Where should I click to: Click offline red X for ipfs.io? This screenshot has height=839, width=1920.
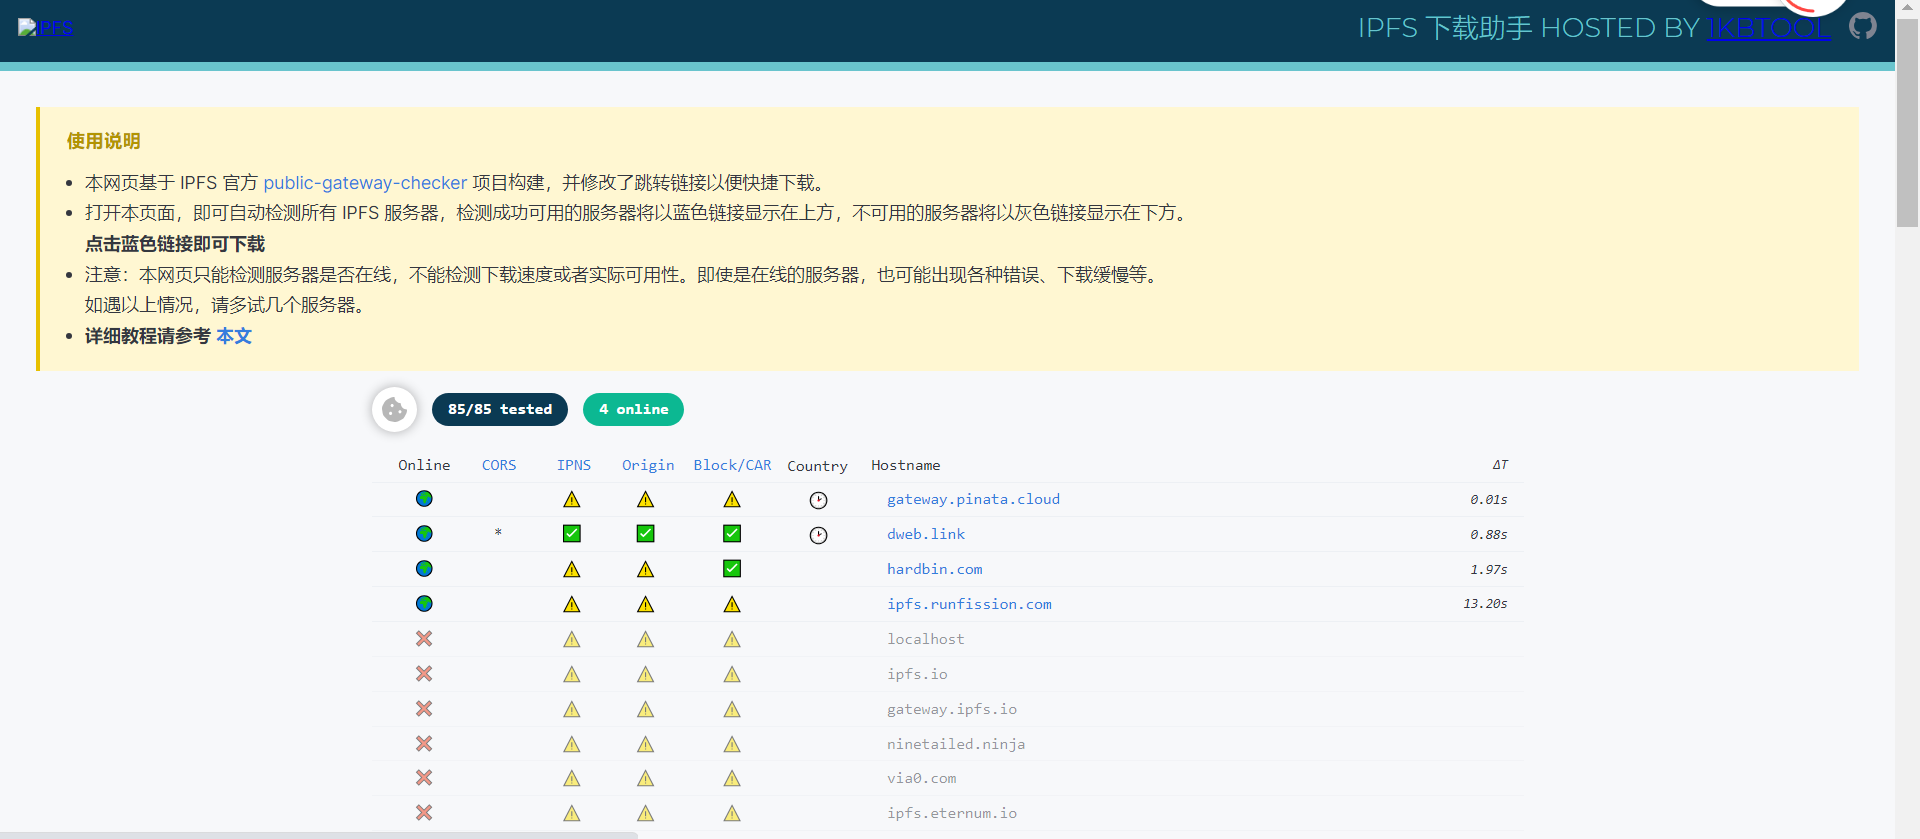coord(424,673)
